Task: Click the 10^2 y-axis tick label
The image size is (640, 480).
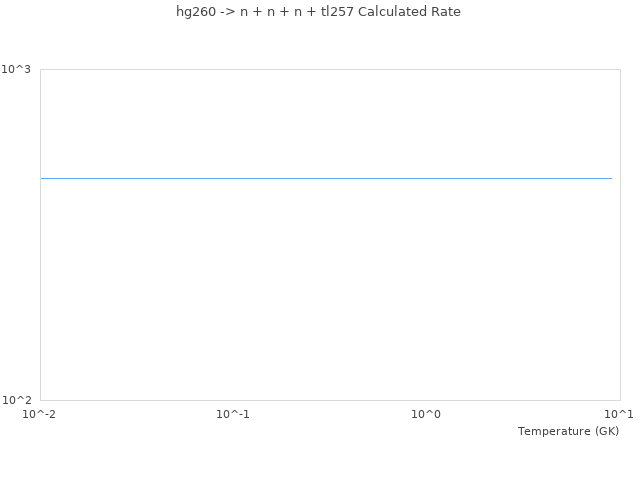Action: click(x=16, y=400)
